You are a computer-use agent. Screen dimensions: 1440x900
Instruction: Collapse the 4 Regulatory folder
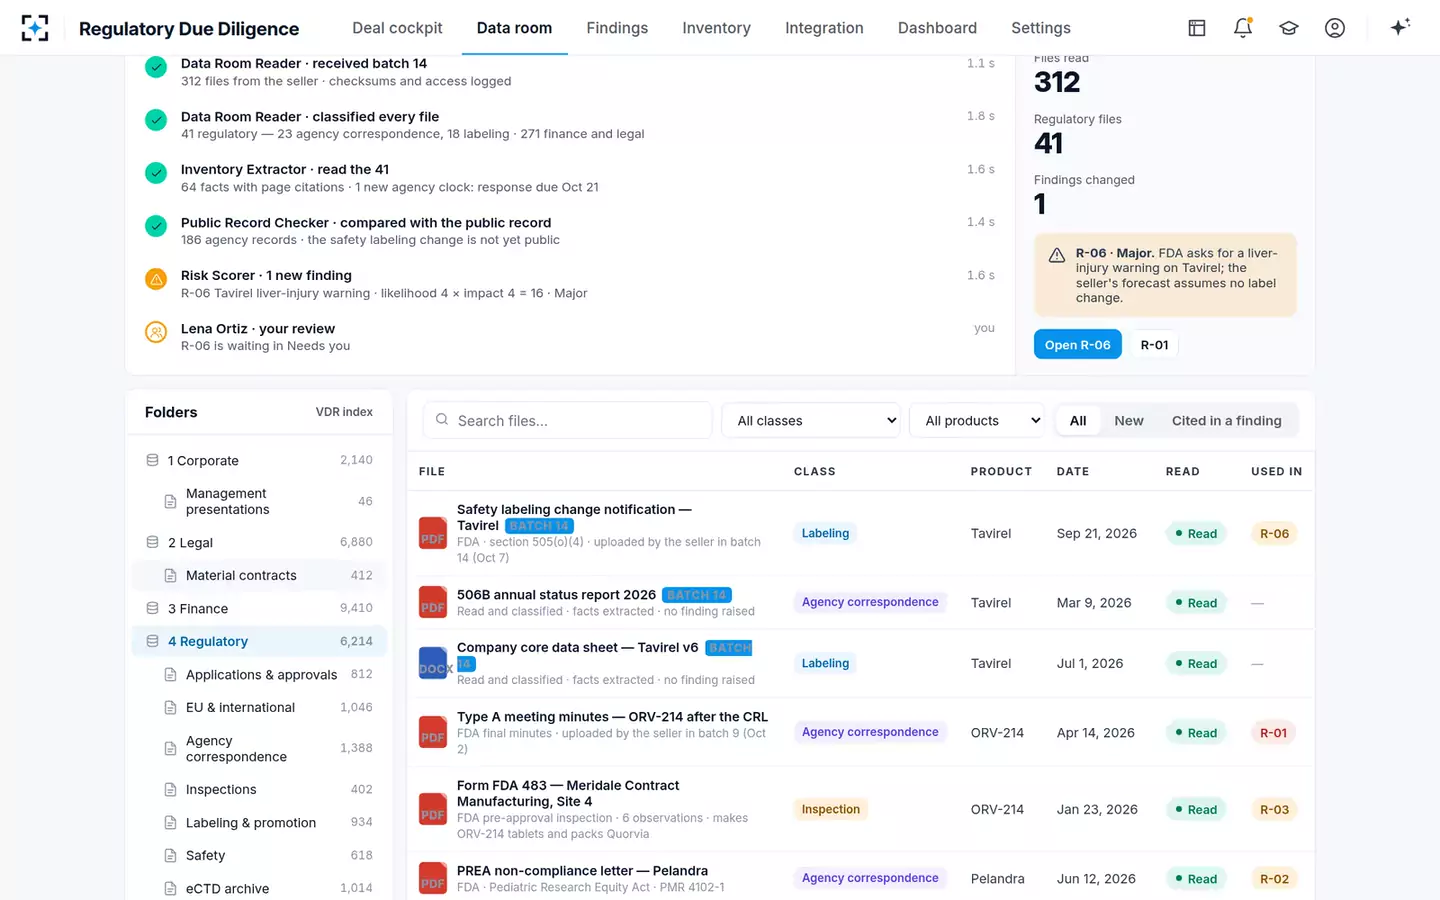259,641
